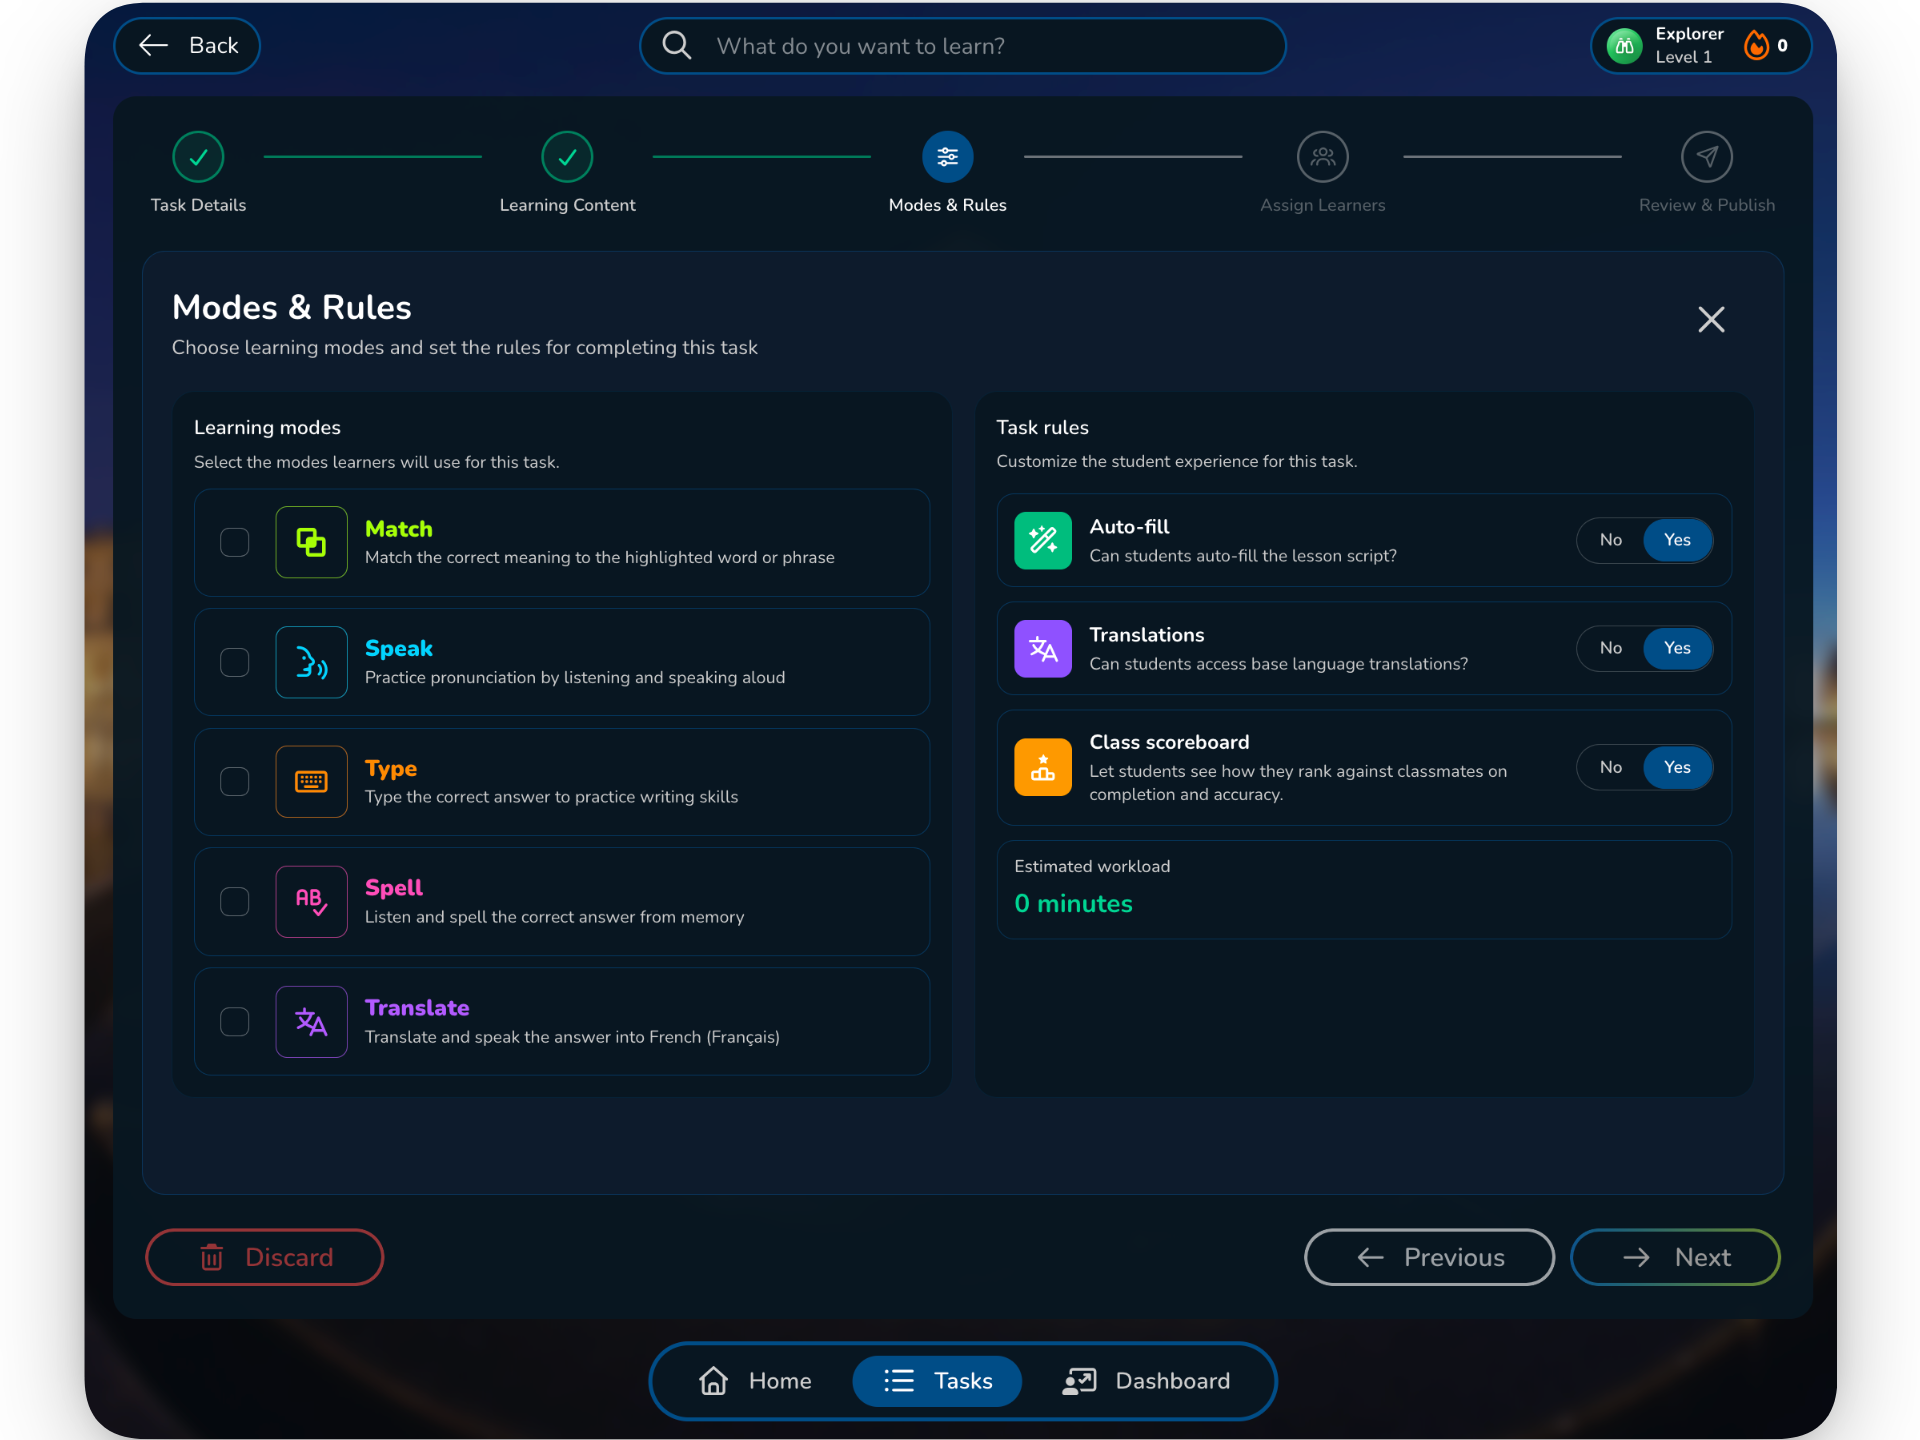Close the Modes & Rules panel

point(1711,320)
